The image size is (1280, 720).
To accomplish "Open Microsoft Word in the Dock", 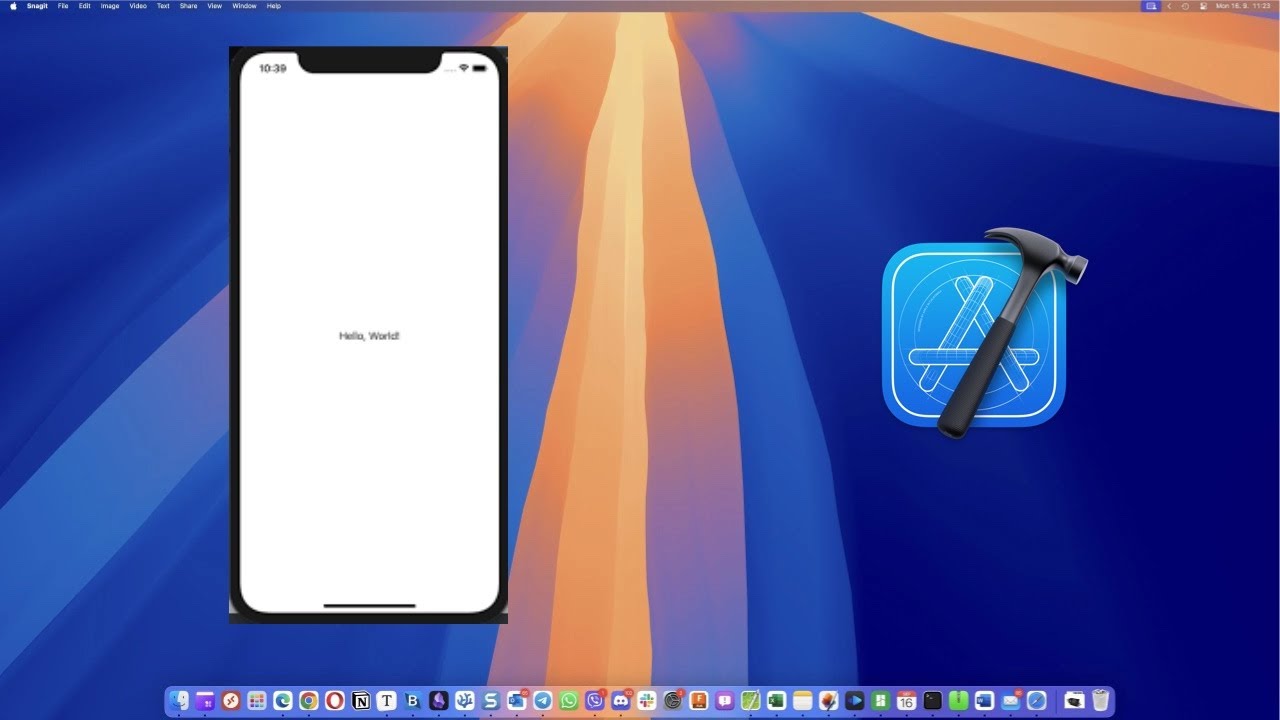I will tap(984, 701).
